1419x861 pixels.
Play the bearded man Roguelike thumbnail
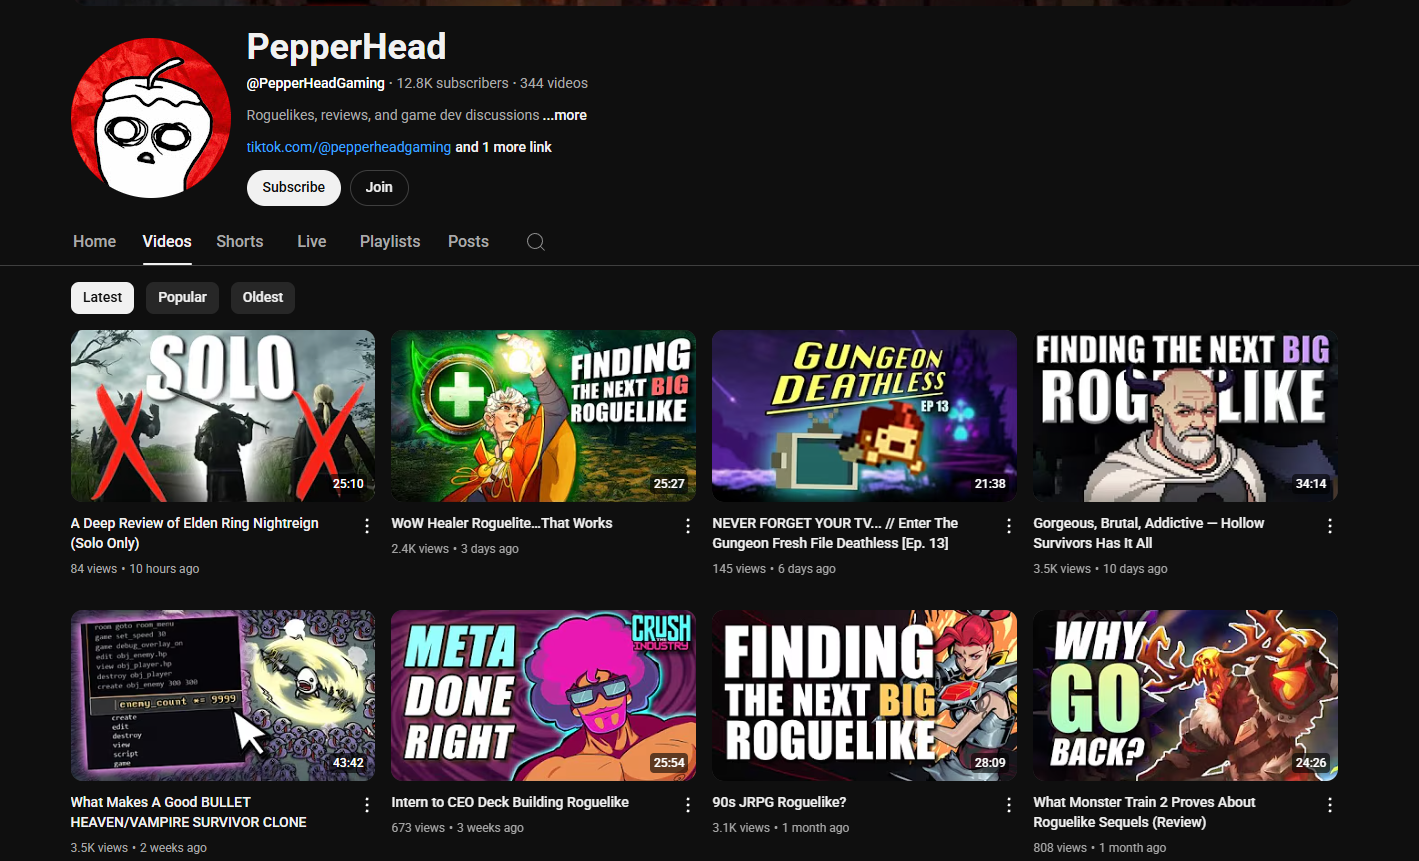pos(1186,416)
